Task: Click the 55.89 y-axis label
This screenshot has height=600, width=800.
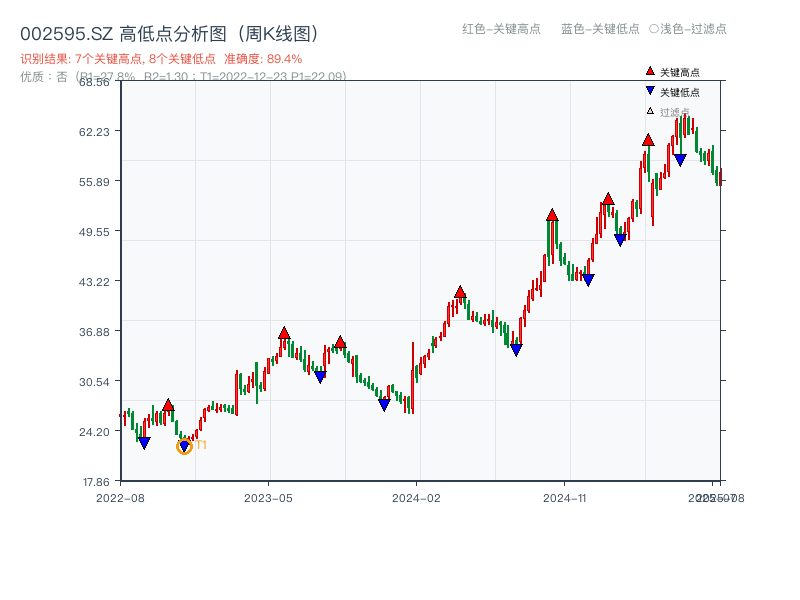Action: pos(94,182)
